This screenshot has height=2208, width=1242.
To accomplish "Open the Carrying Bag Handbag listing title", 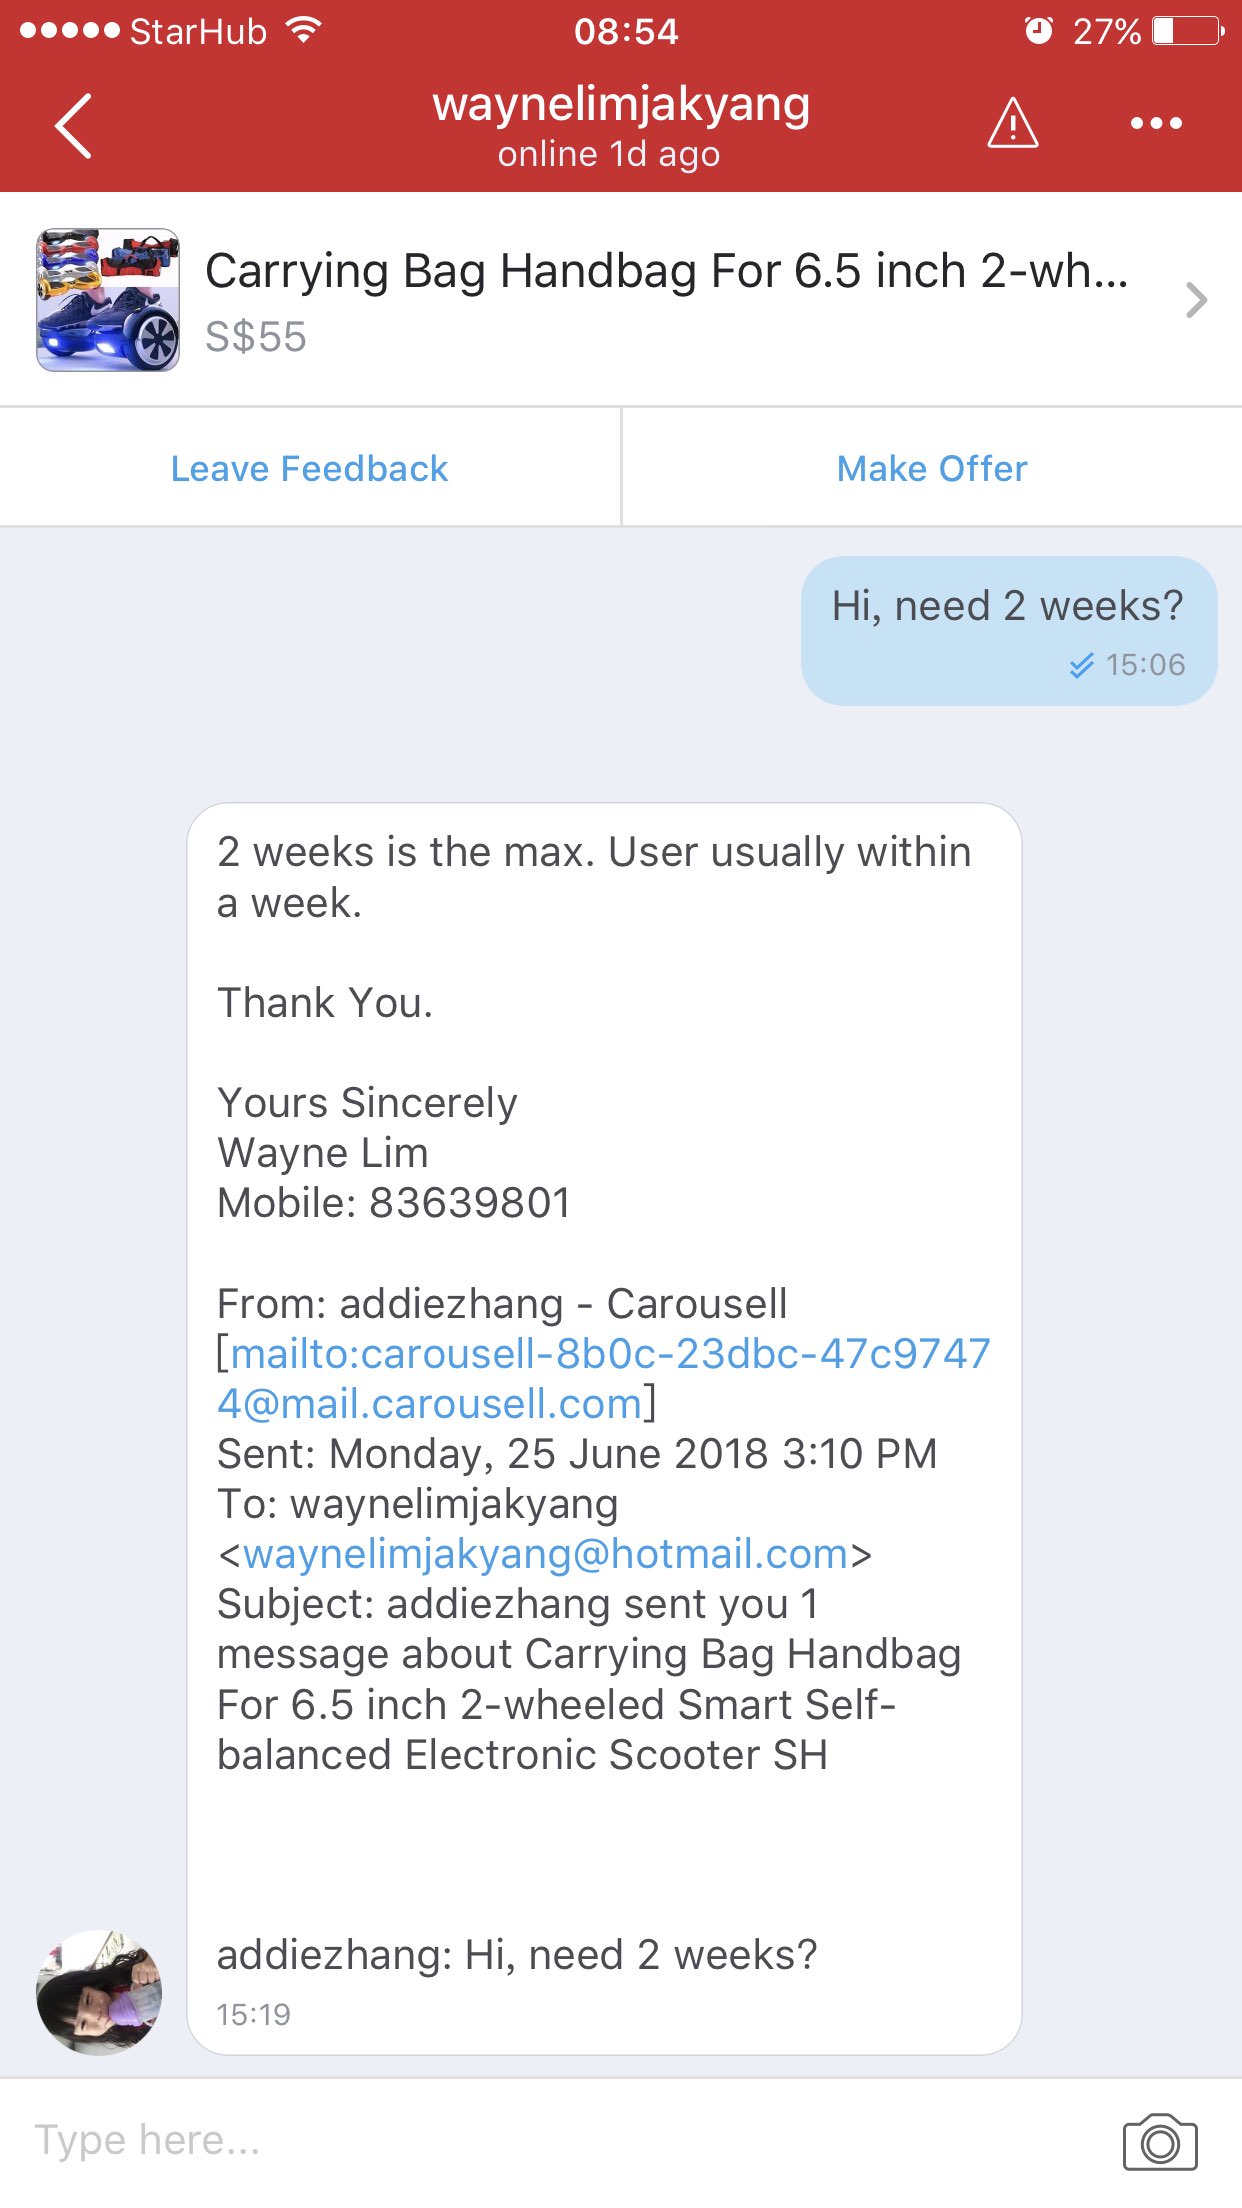I will point(666,272).
